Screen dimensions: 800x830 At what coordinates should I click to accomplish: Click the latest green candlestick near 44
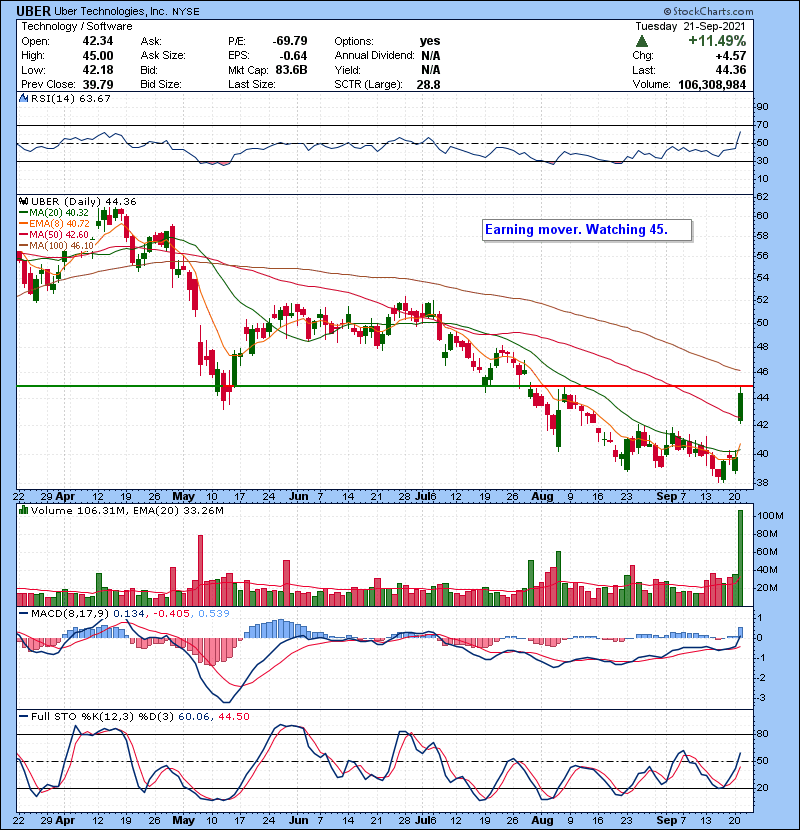(x=740, y=407)
